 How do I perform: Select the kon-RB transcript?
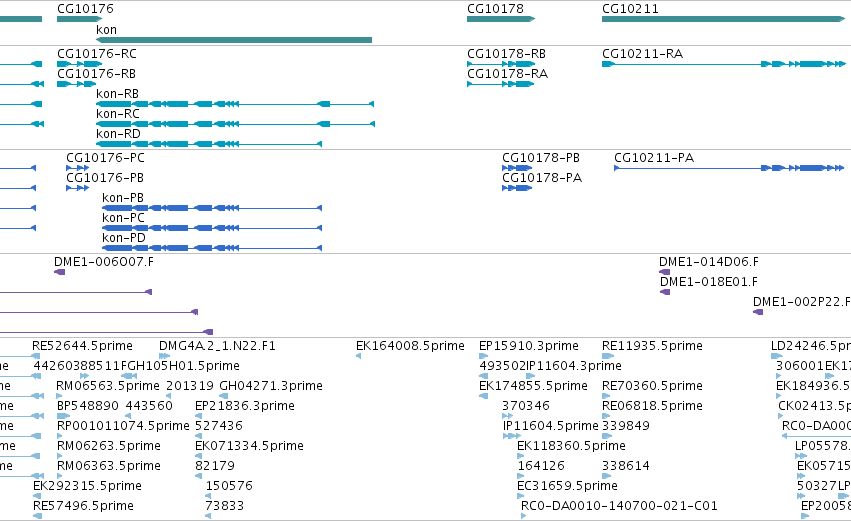(235, 104)
